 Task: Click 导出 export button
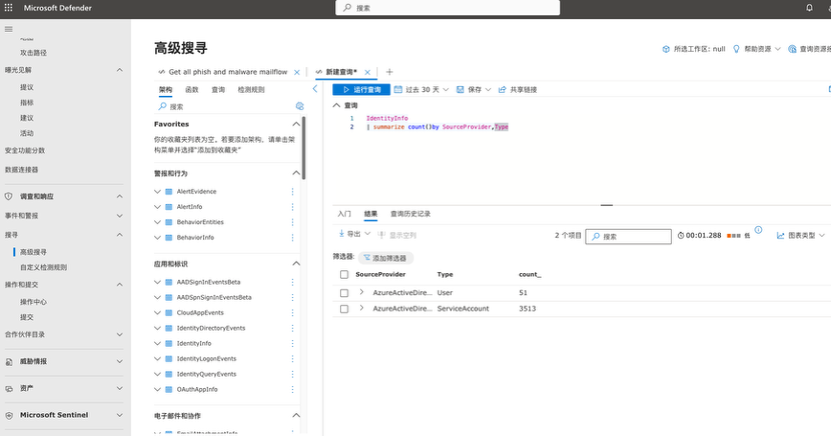pyautogui.click(x=354, y=234)
